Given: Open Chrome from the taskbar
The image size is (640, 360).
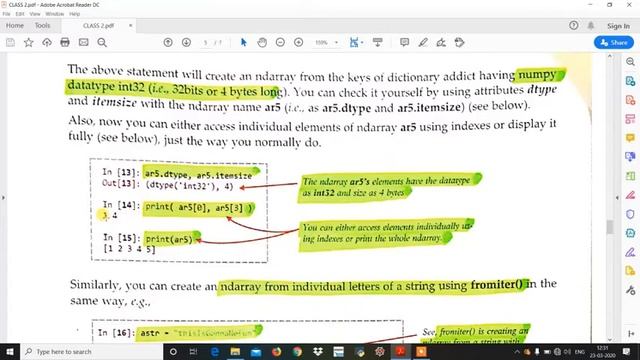Looking at the screenshot, I should pyautogui.click(x=297, y=351).
